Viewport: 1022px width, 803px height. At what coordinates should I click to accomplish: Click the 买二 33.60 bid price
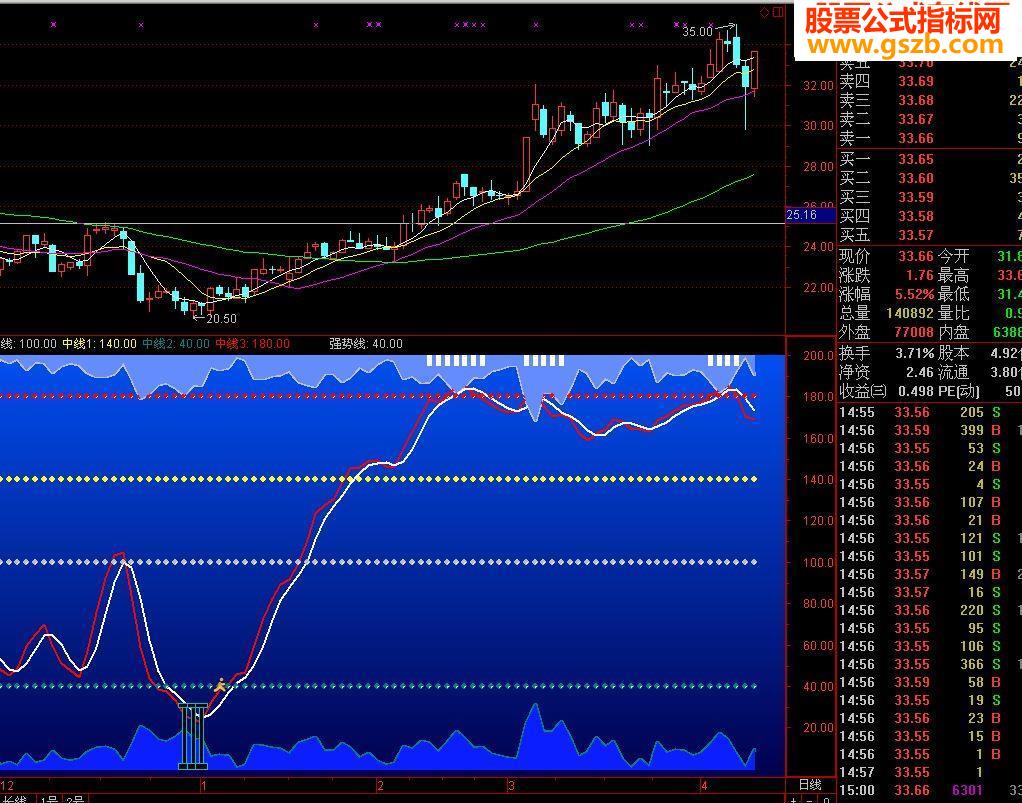click(916, 178)
